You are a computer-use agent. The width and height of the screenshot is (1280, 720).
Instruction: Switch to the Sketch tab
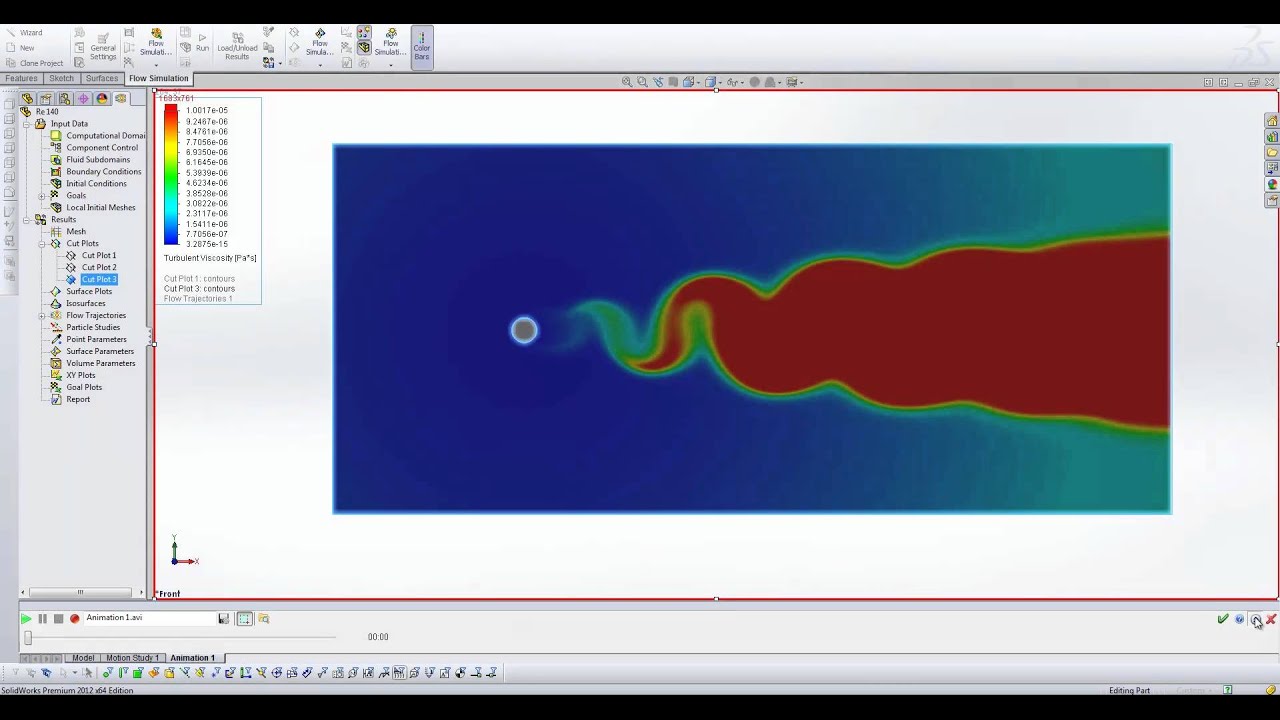click(61, 78)
